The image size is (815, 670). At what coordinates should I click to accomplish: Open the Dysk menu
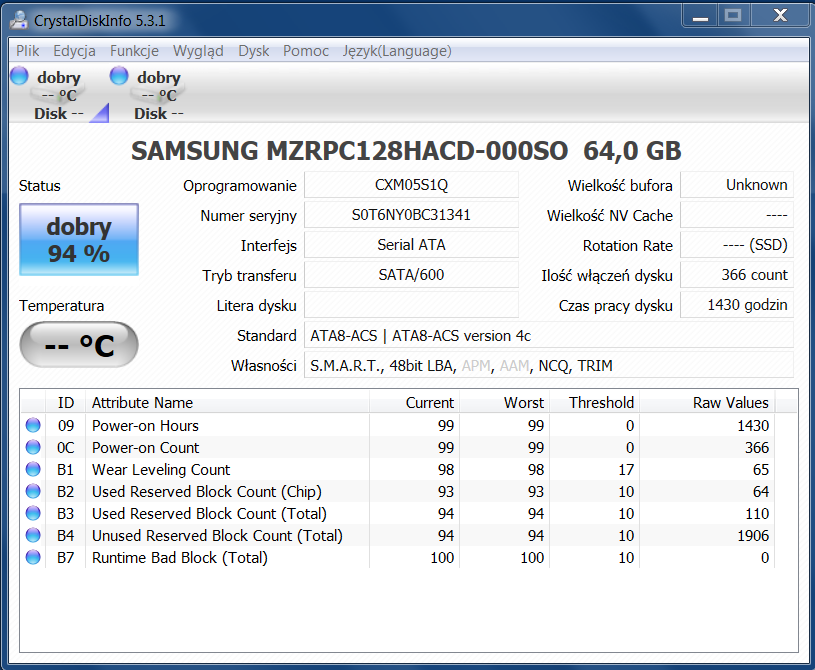[x=254, y=51]
